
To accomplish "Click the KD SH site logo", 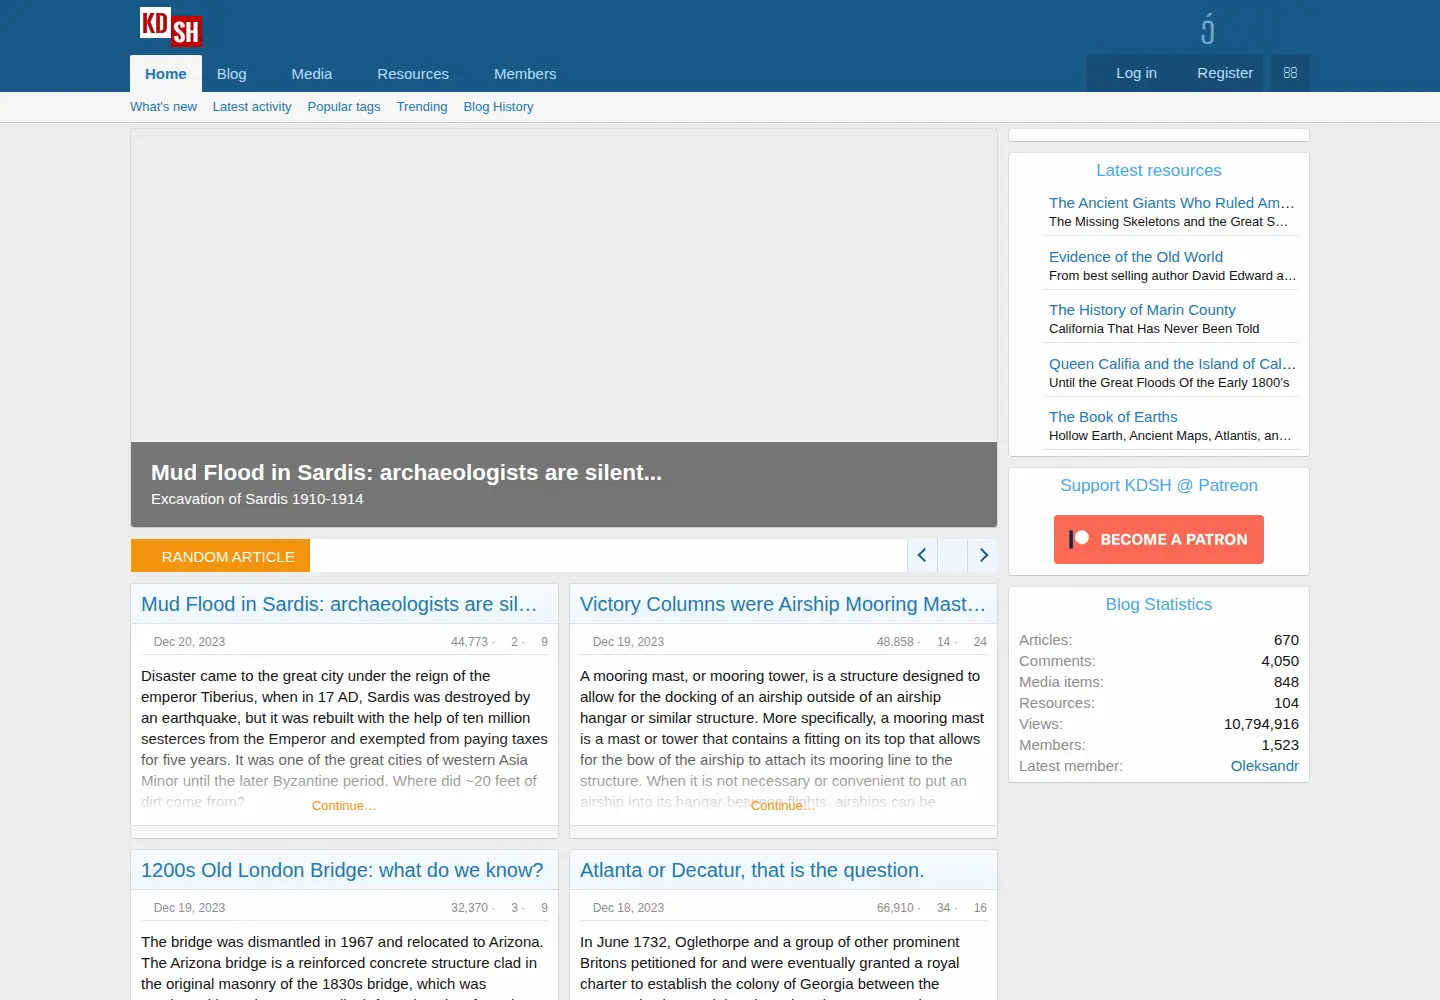I will coord(171,27).
